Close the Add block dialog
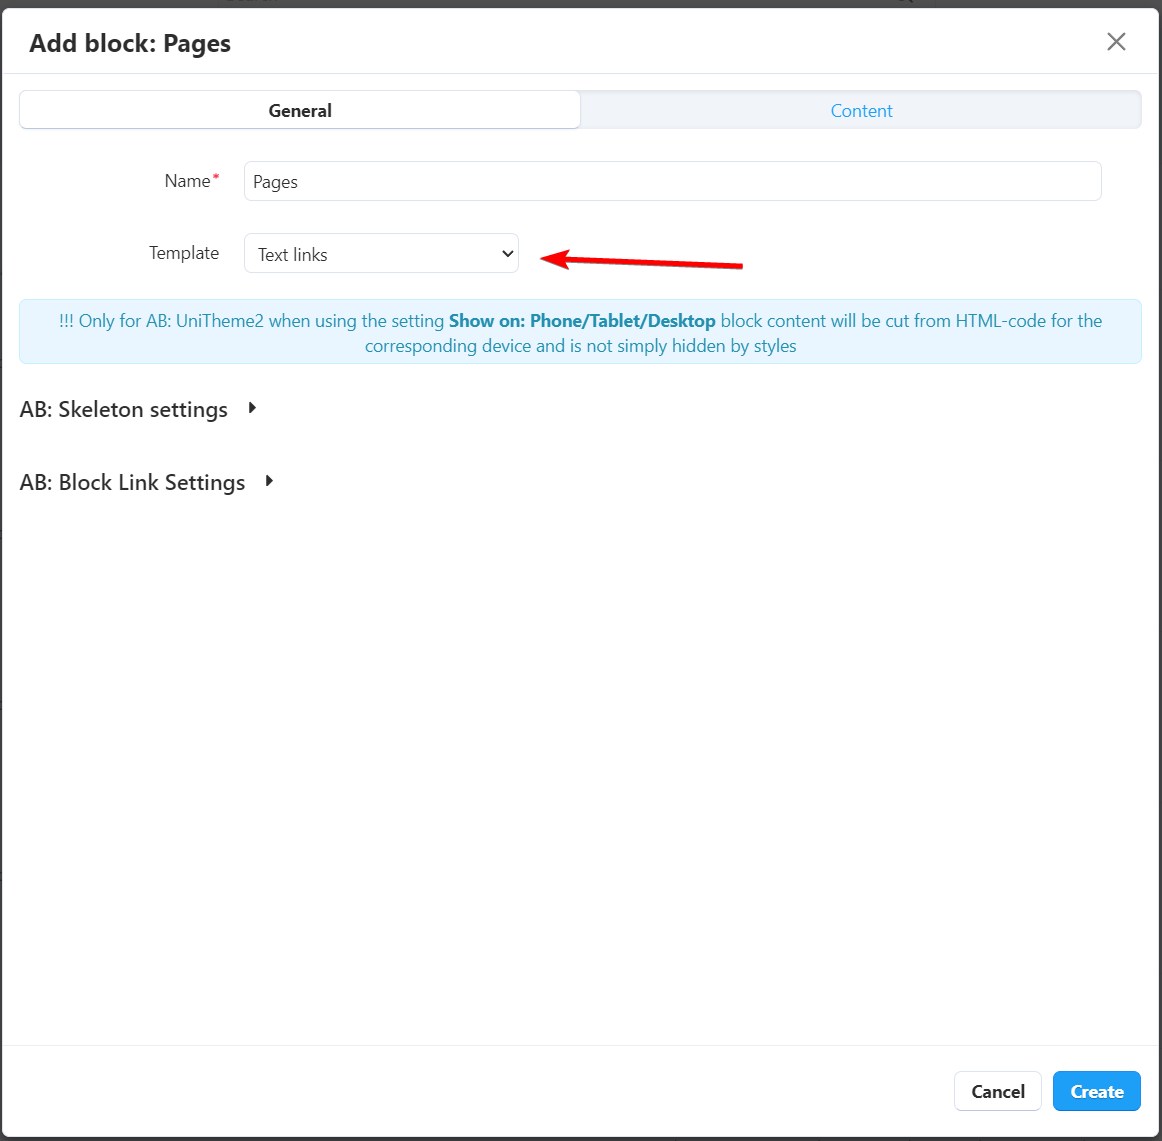 tap(1116, 41)
